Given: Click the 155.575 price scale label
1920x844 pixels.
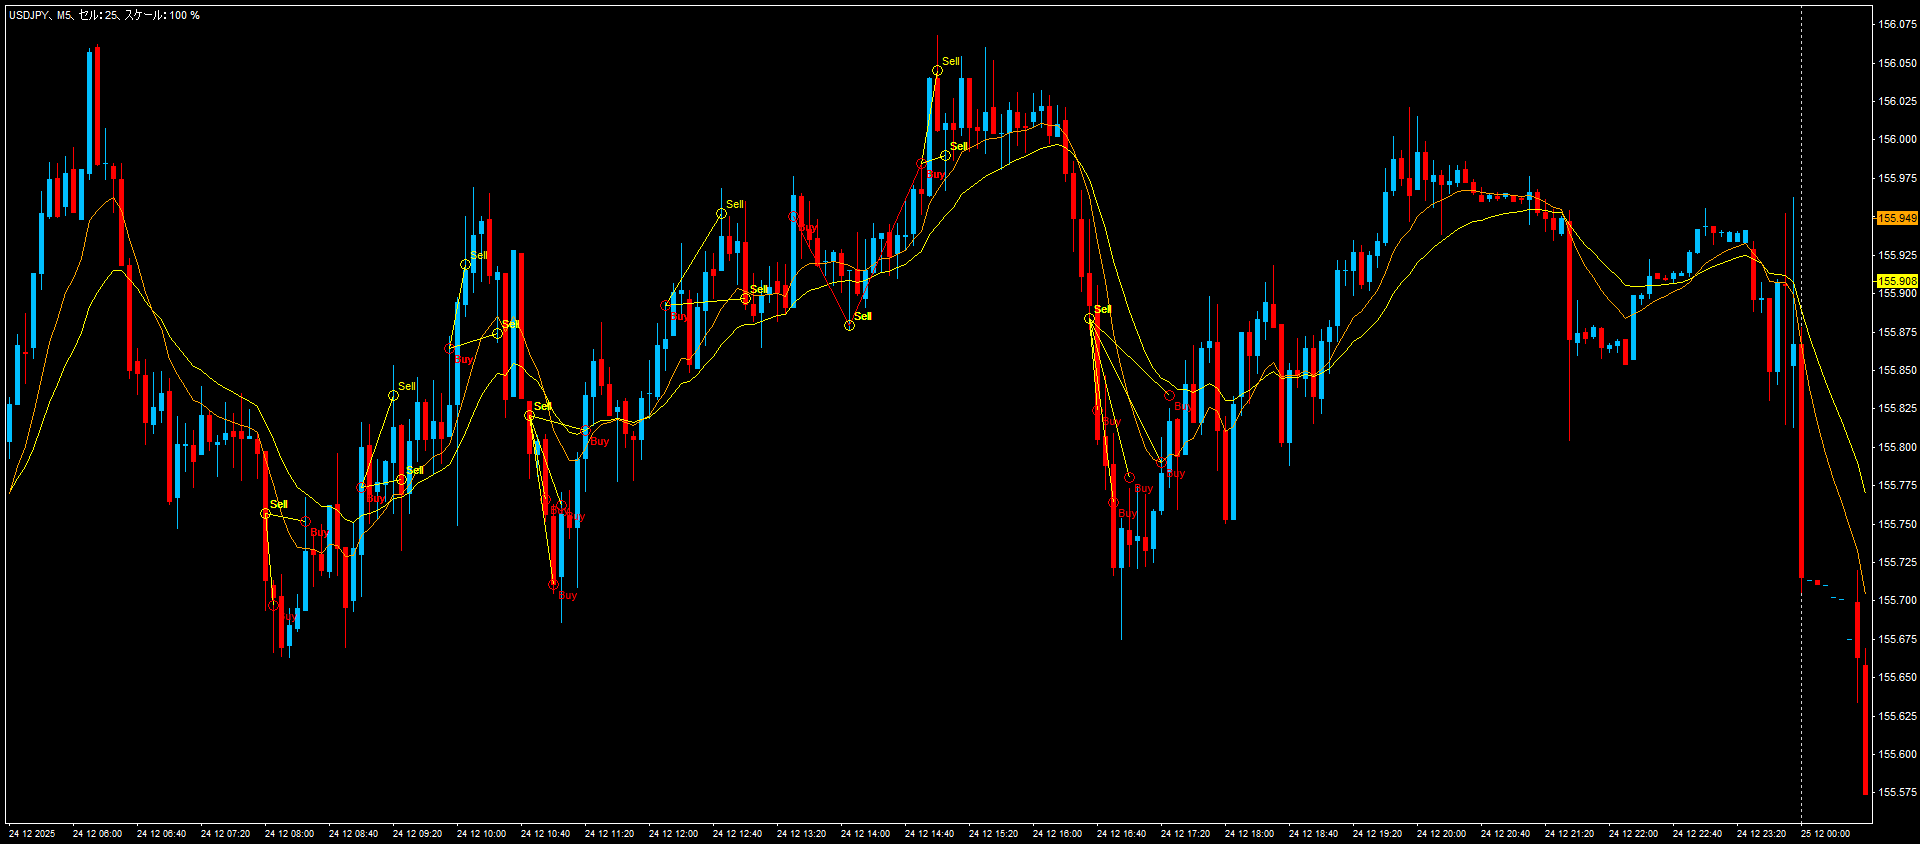Looking at the screenshot, I should tap(1897, 793).
